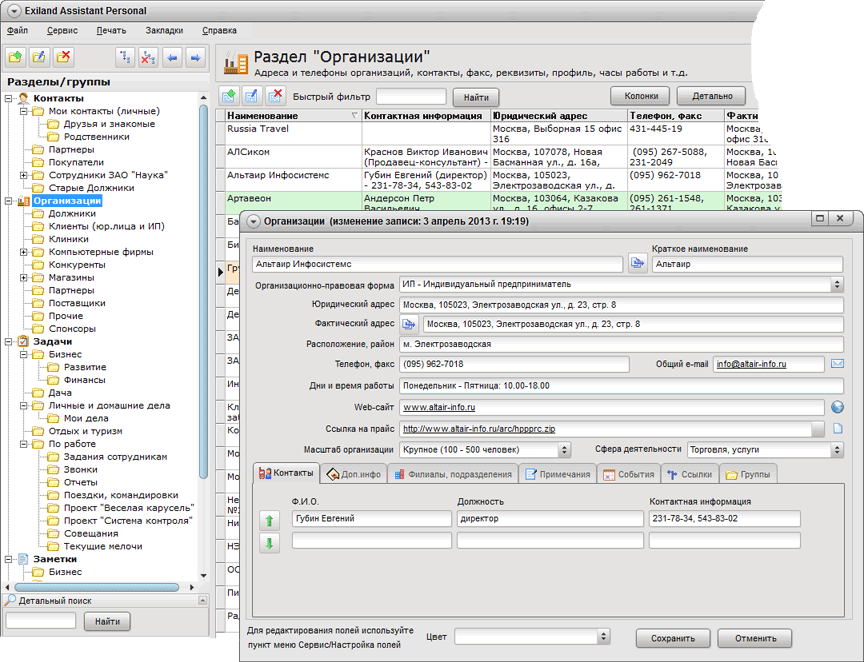
Task: Open the Организационно-правовая форма dropdown
Action: [x=837, y=285]
